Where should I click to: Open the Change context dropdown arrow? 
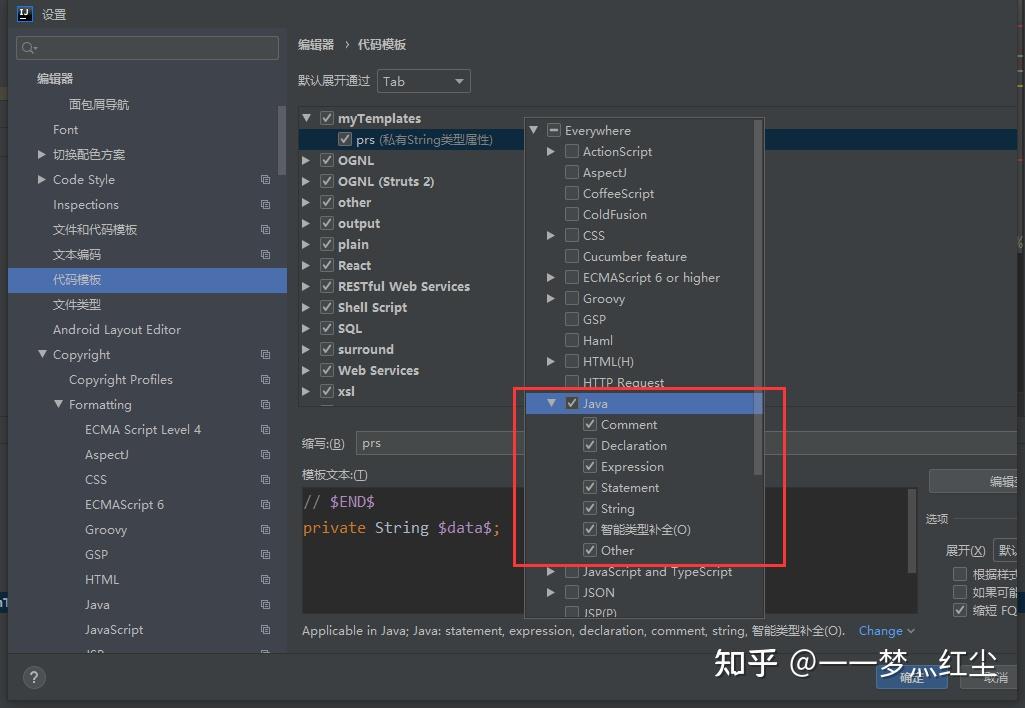911,631
